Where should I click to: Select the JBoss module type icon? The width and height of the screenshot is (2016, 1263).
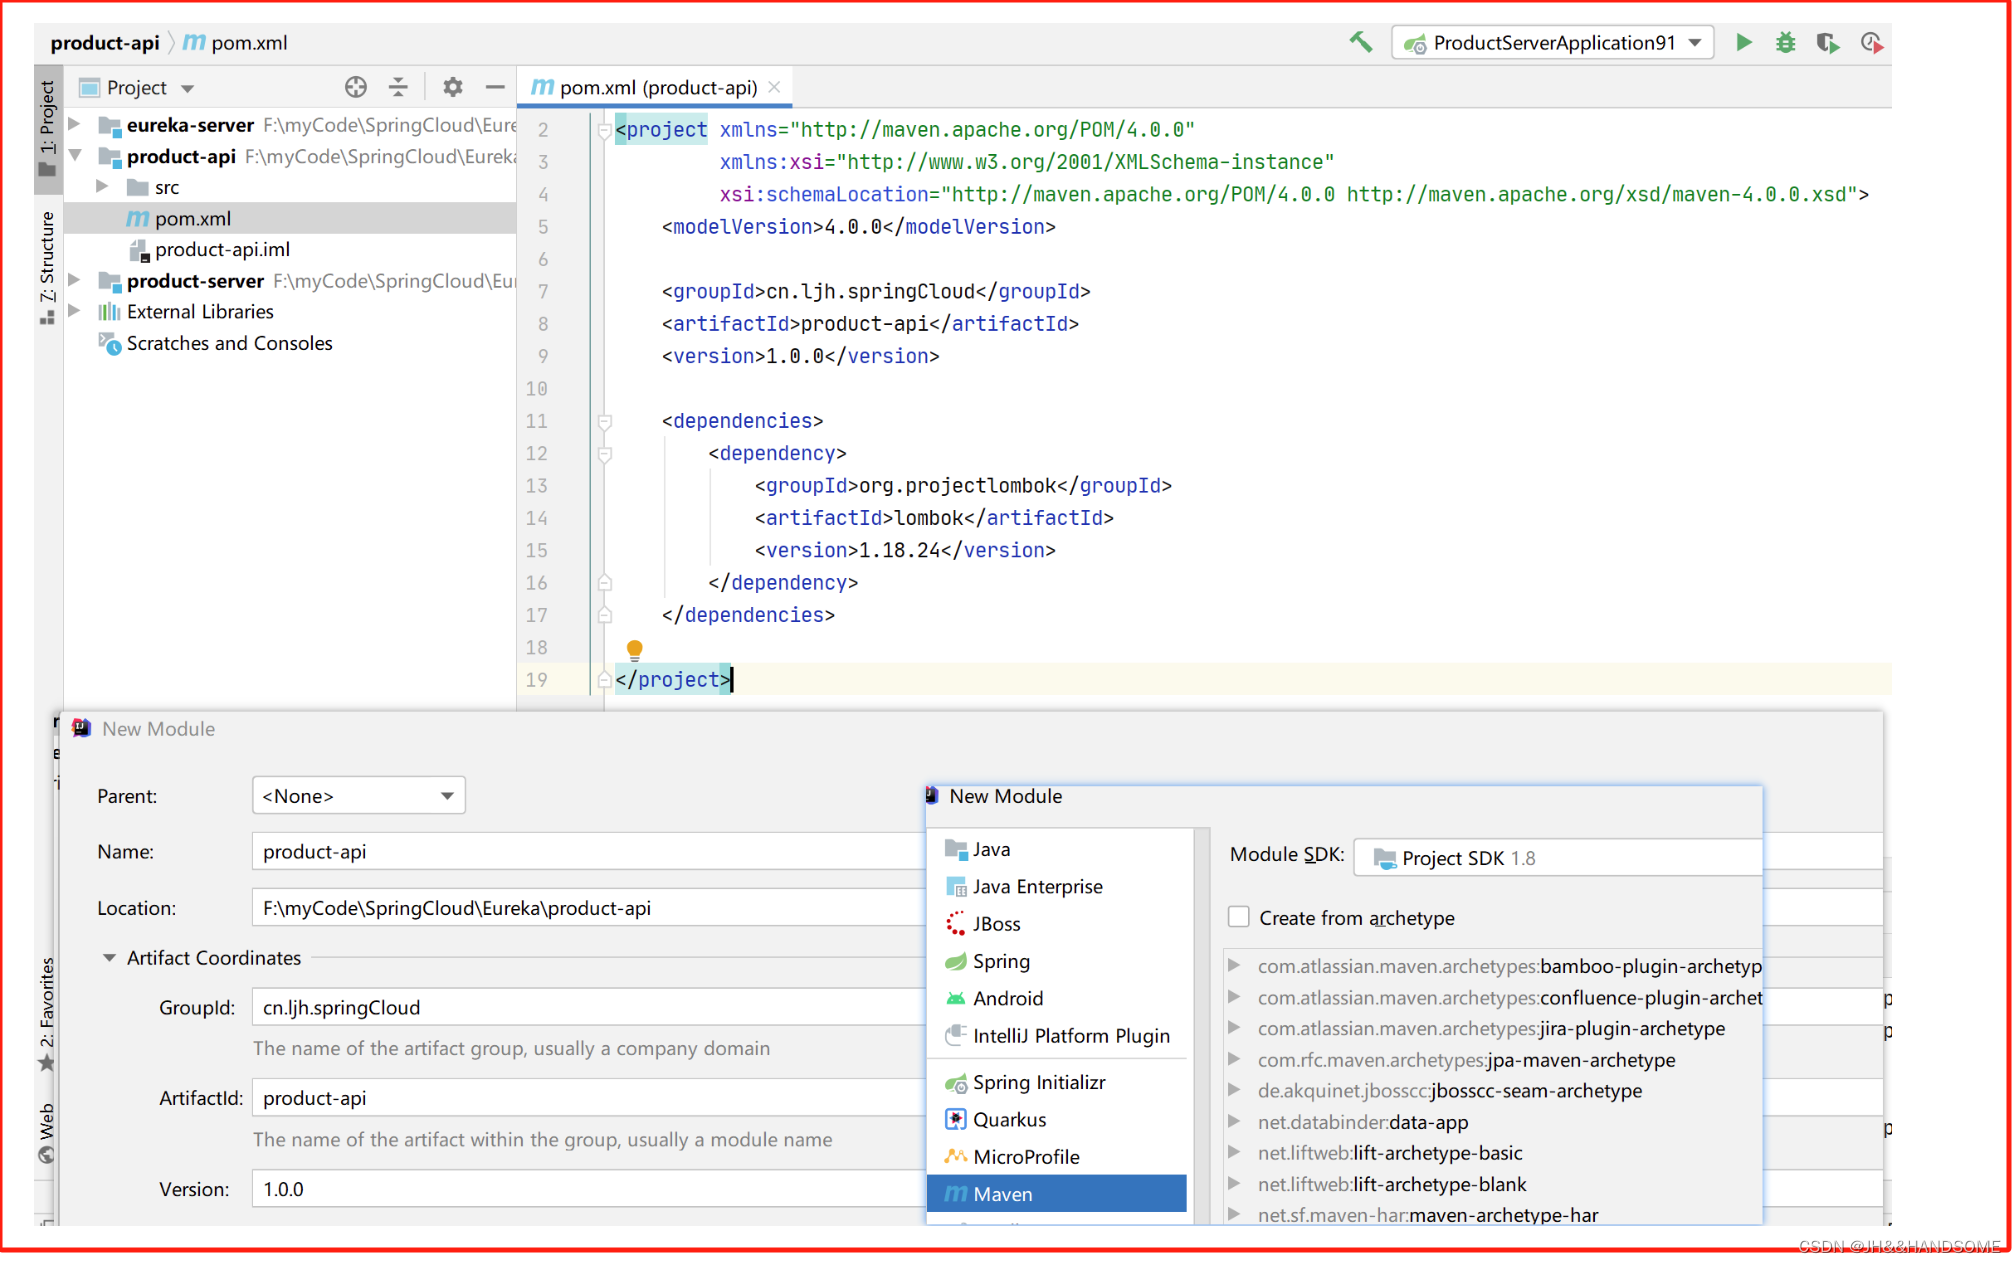[956, 924]
